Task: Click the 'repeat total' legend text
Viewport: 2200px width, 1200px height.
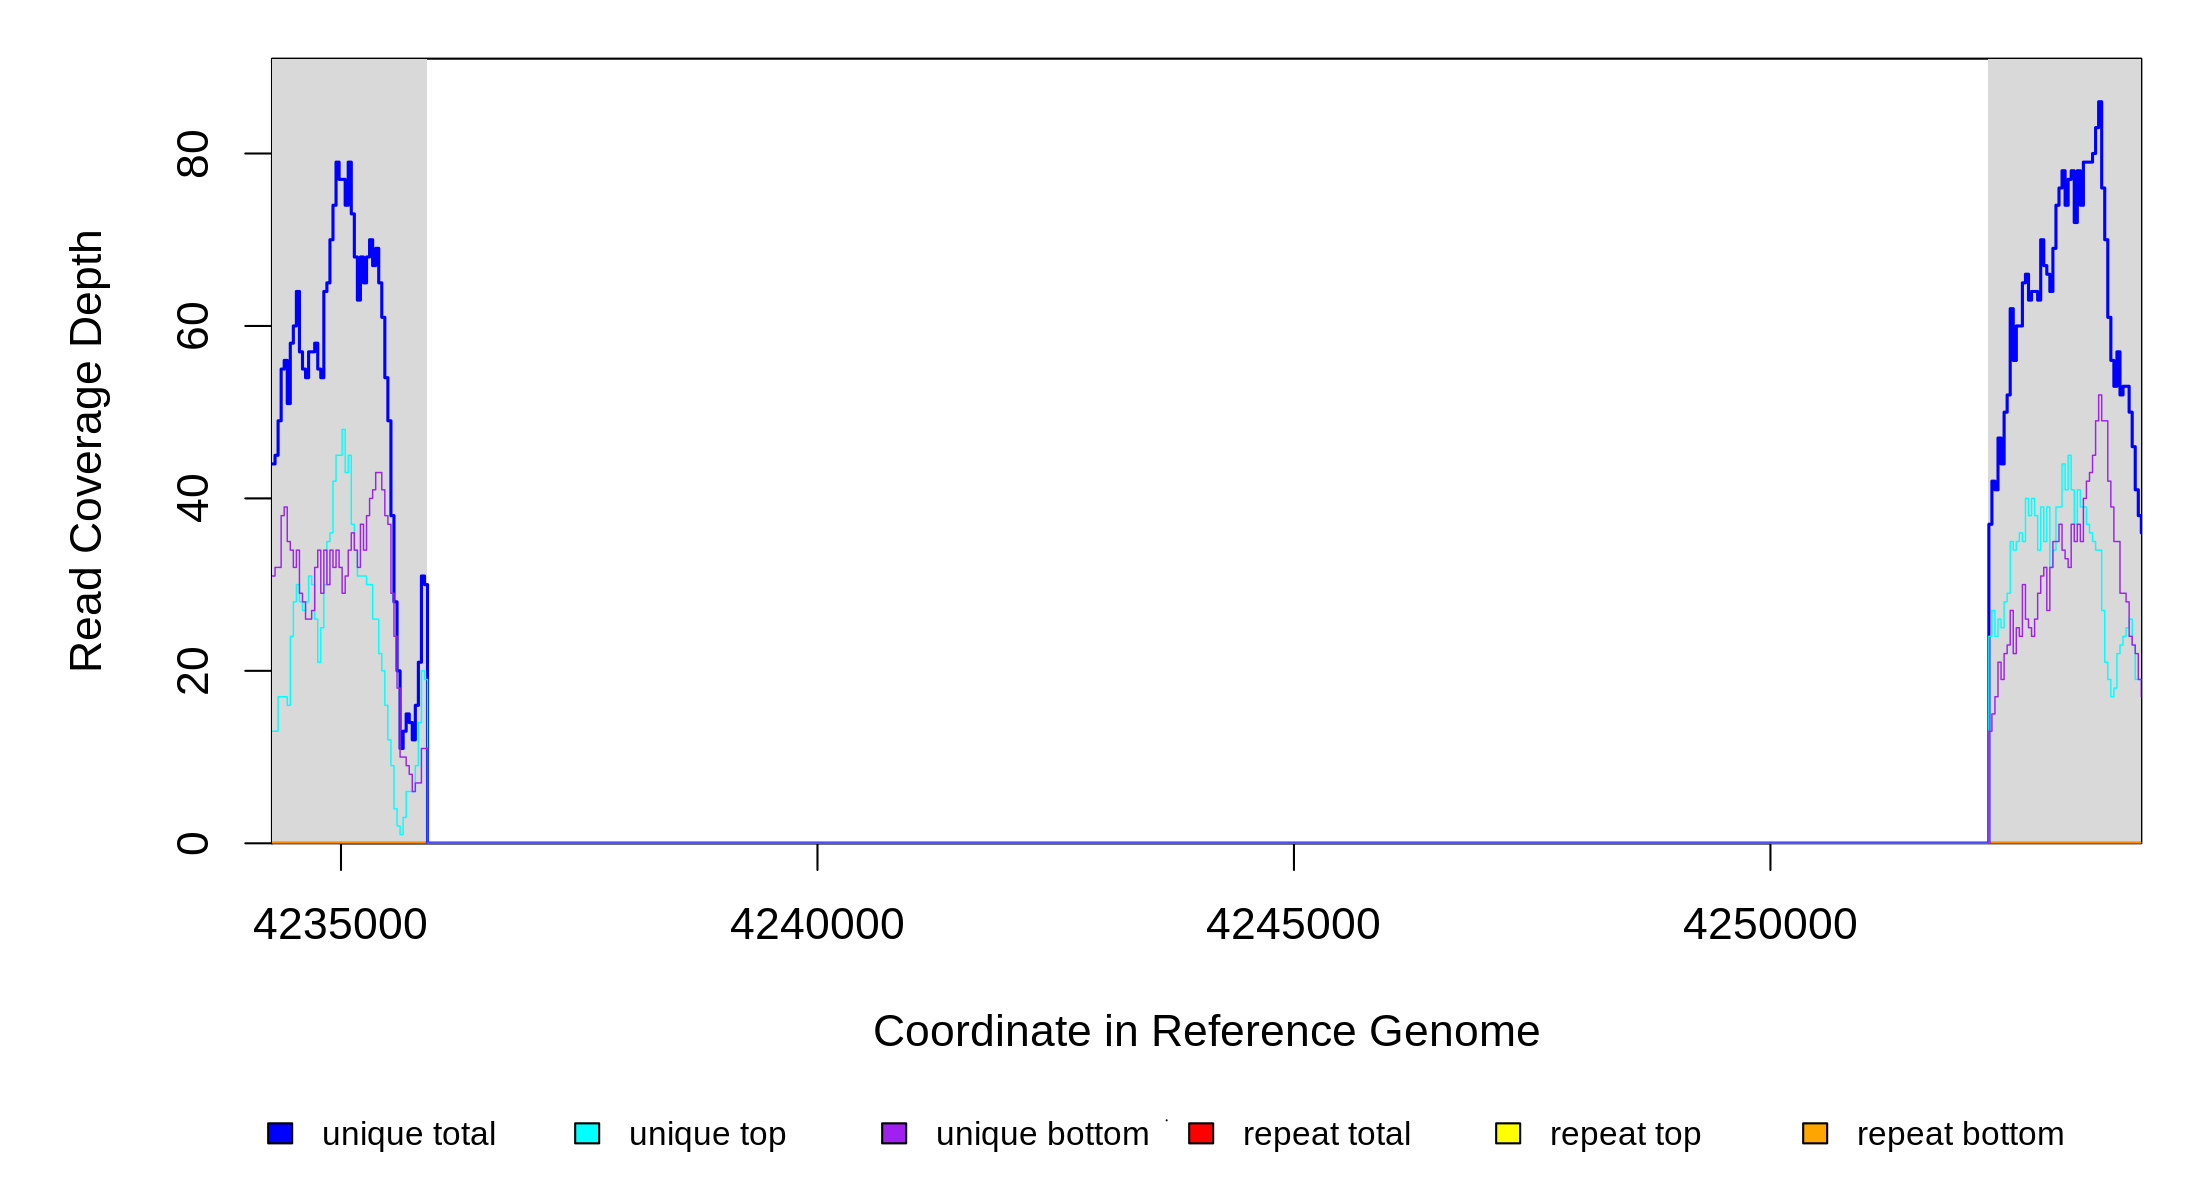Action: click(1326, 1134)
